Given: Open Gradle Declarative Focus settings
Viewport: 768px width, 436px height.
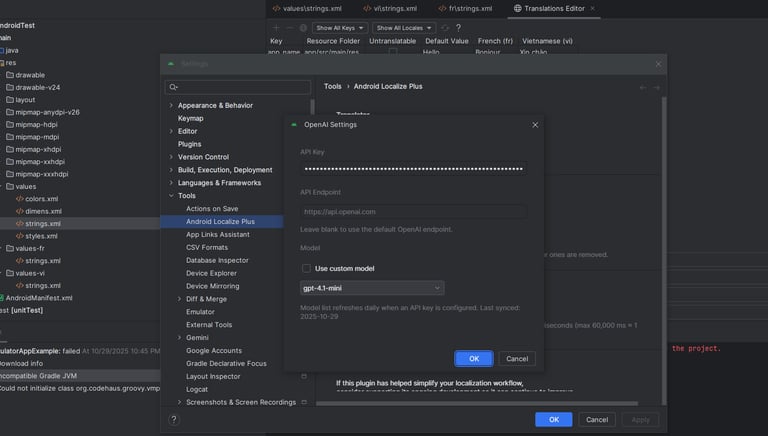Looking at the screenshot, I should (x=226, y=363).
